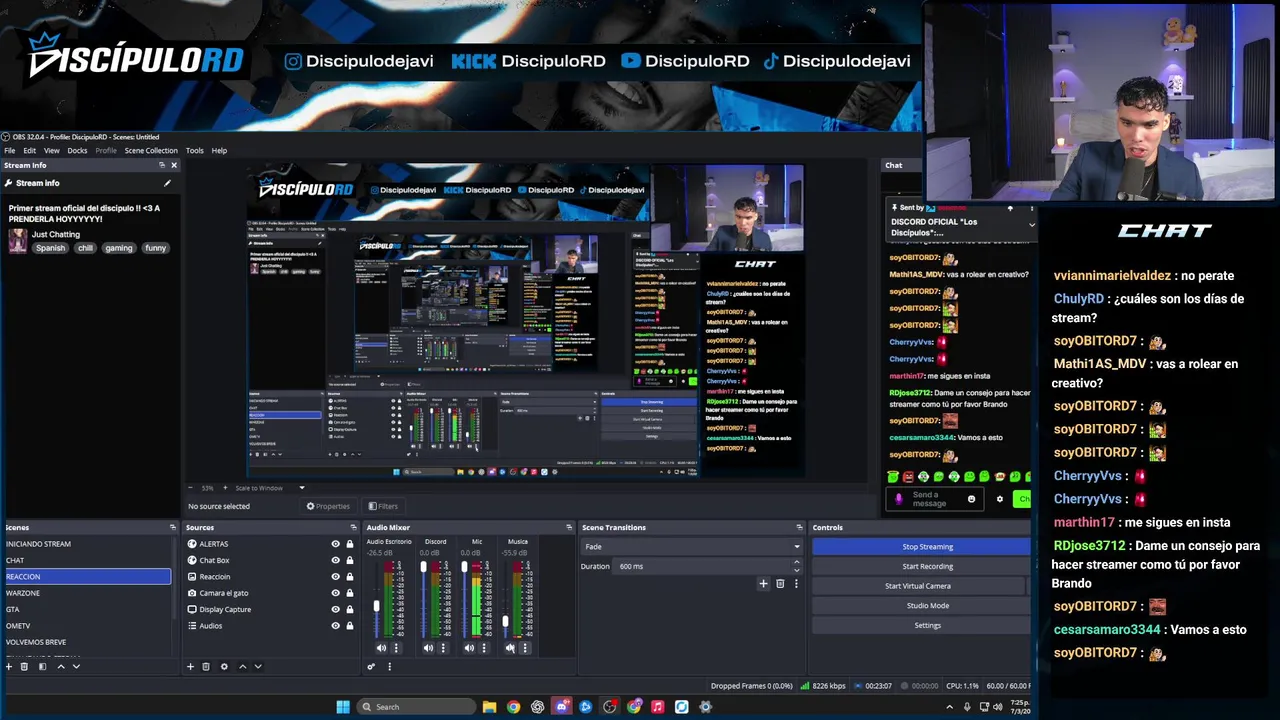Hide the Audios source group

(335, 626)
